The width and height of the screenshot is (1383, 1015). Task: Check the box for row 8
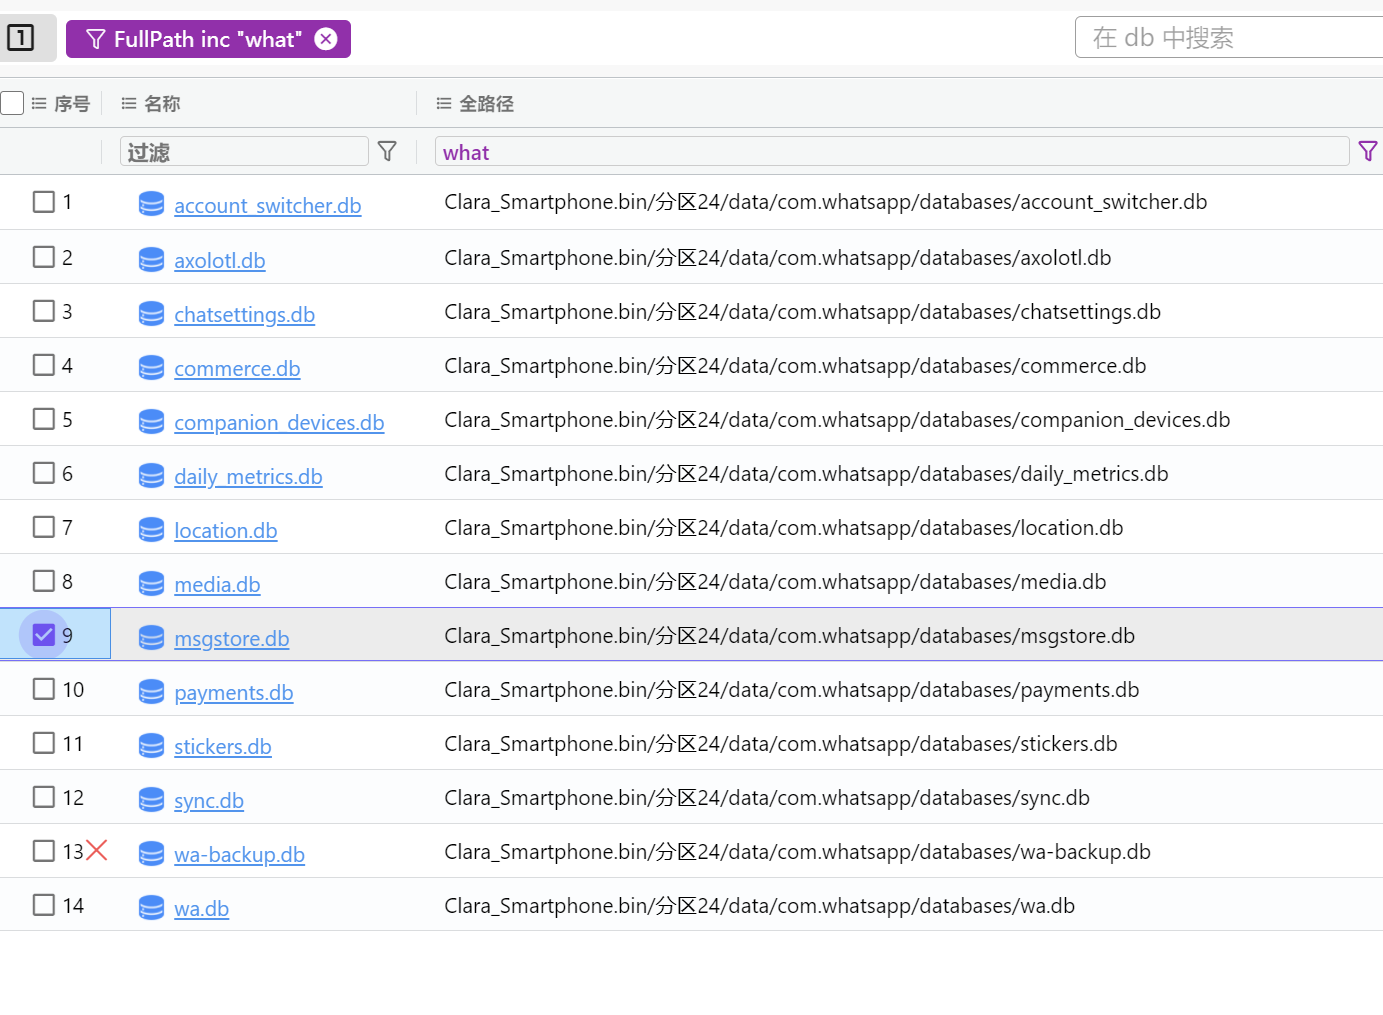[x=44, y=581]
